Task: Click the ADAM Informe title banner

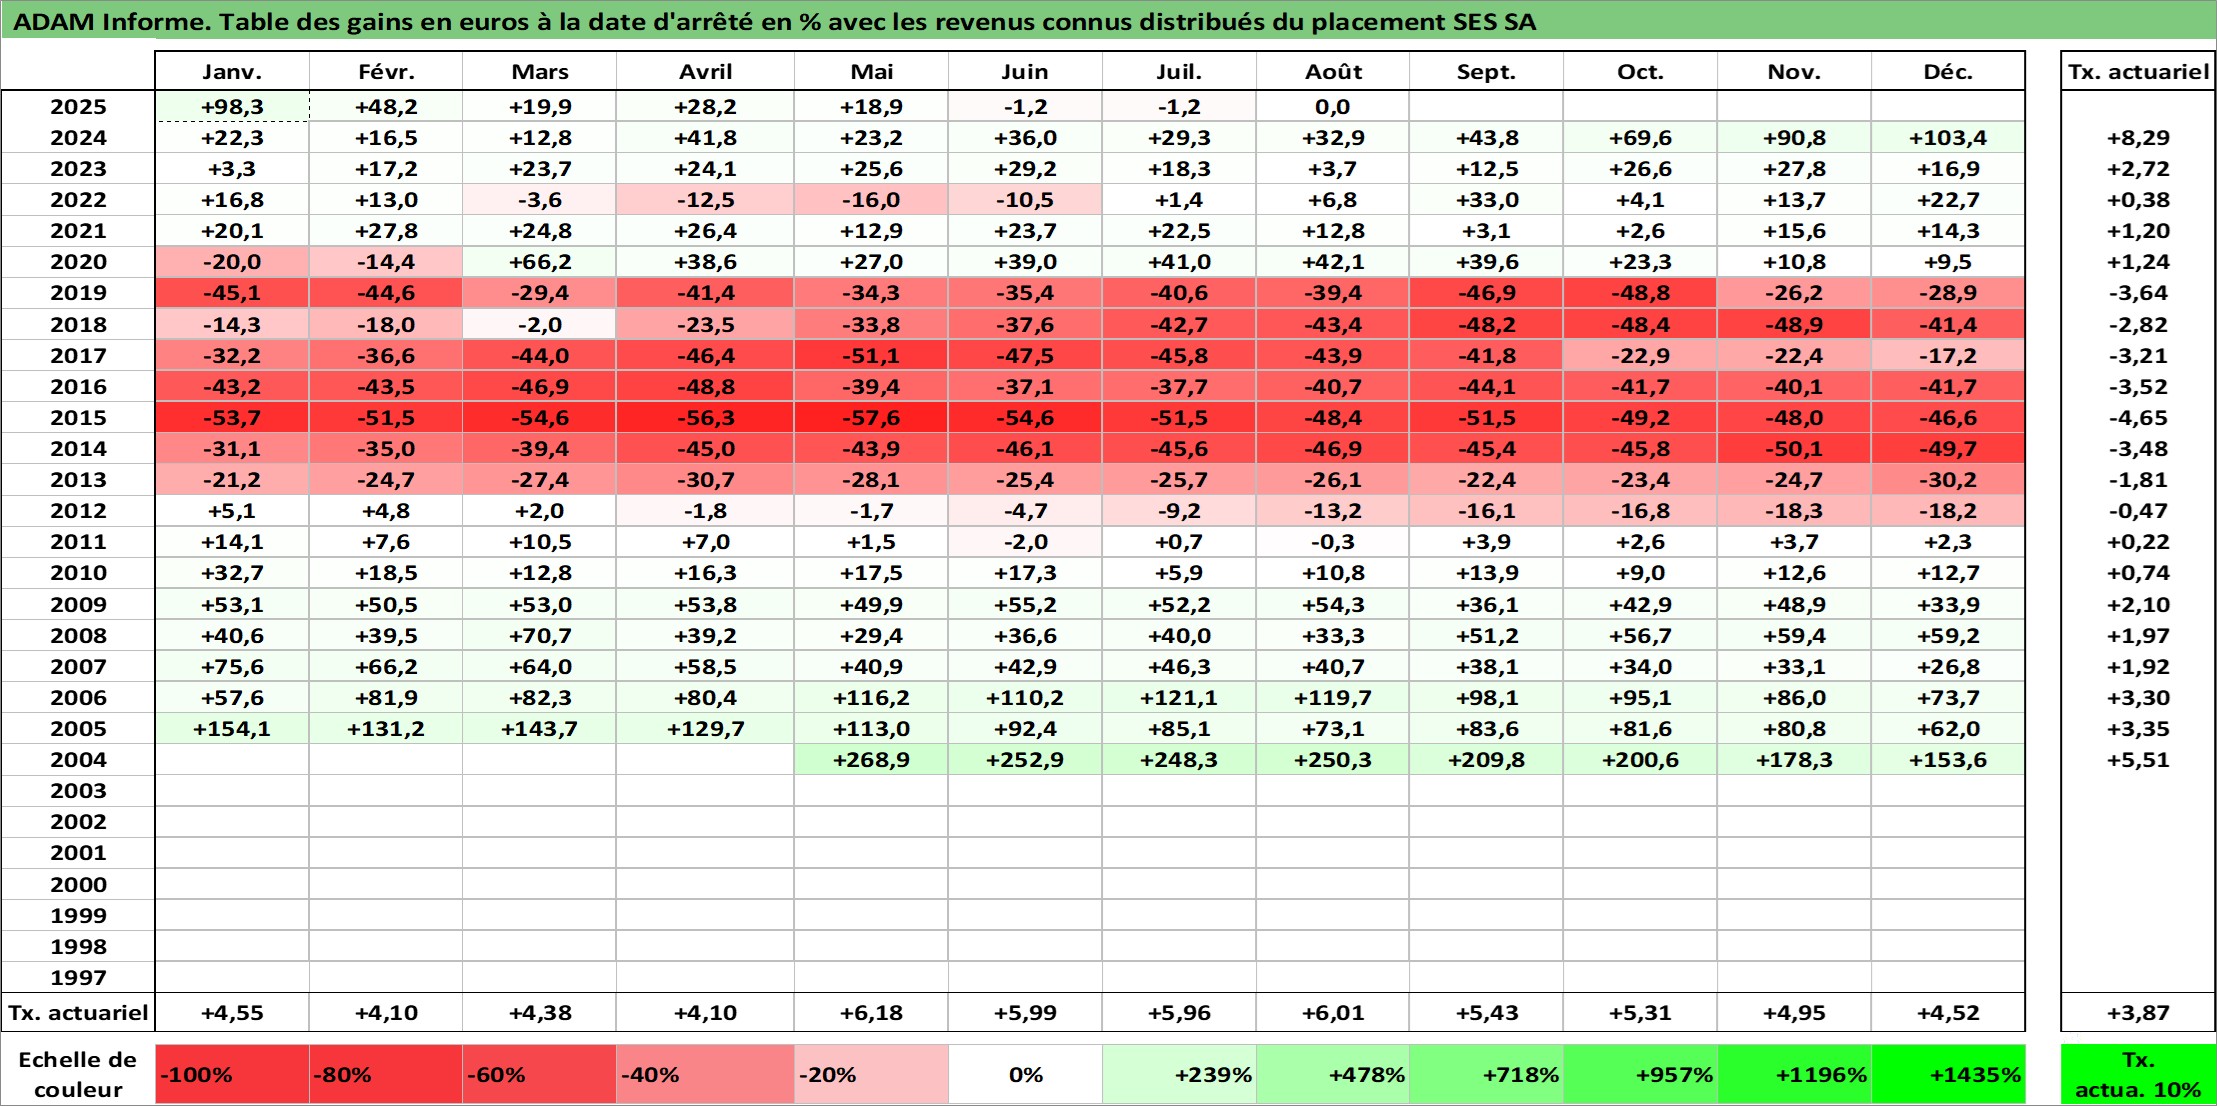Action: (x=1108, y=21)
